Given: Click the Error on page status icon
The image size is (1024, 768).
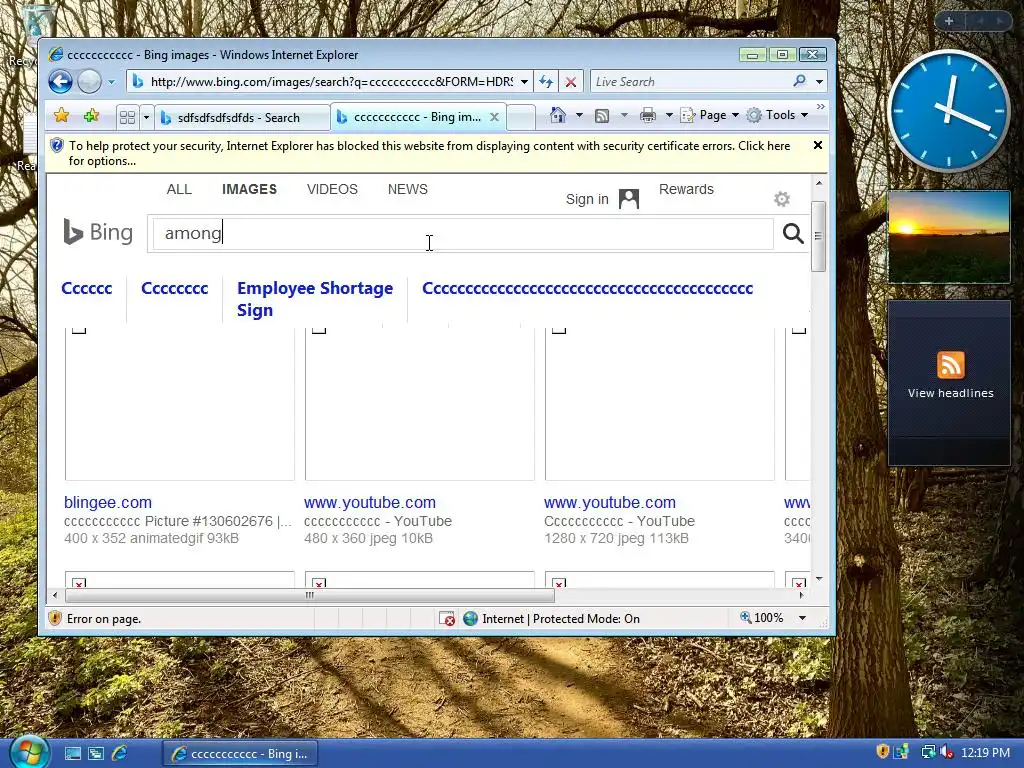Looking at the screenshot, I should pos(55,618).
